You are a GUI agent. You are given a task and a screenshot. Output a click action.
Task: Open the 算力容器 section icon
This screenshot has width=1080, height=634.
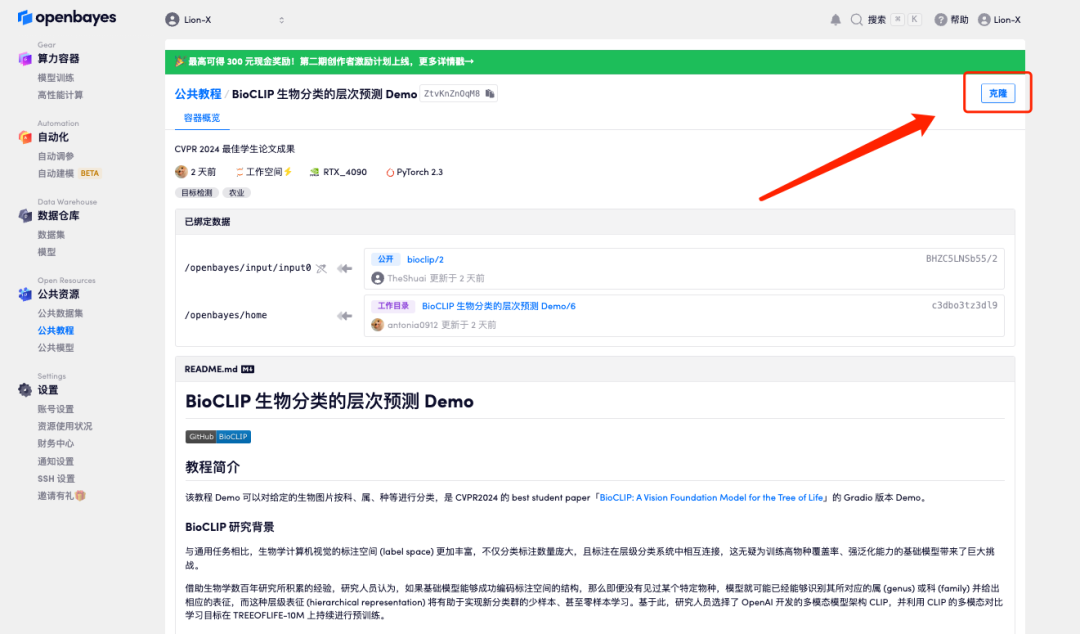(x=25, y=59)
